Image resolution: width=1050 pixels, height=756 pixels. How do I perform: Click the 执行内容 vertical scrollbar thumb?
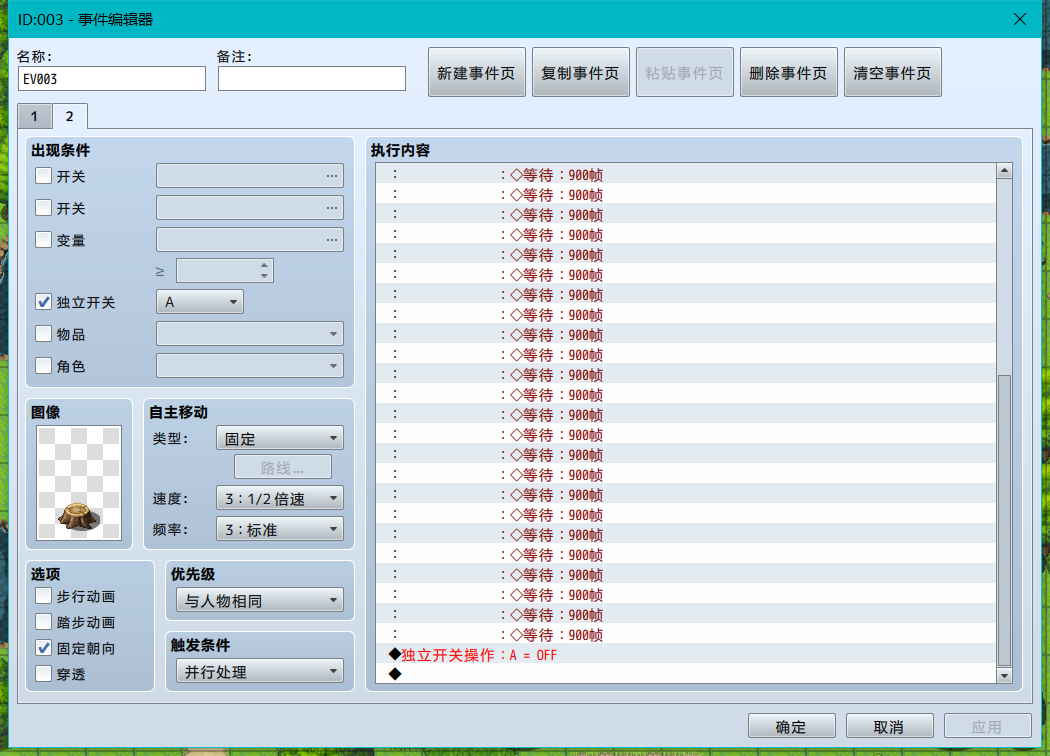[1004, 521]
